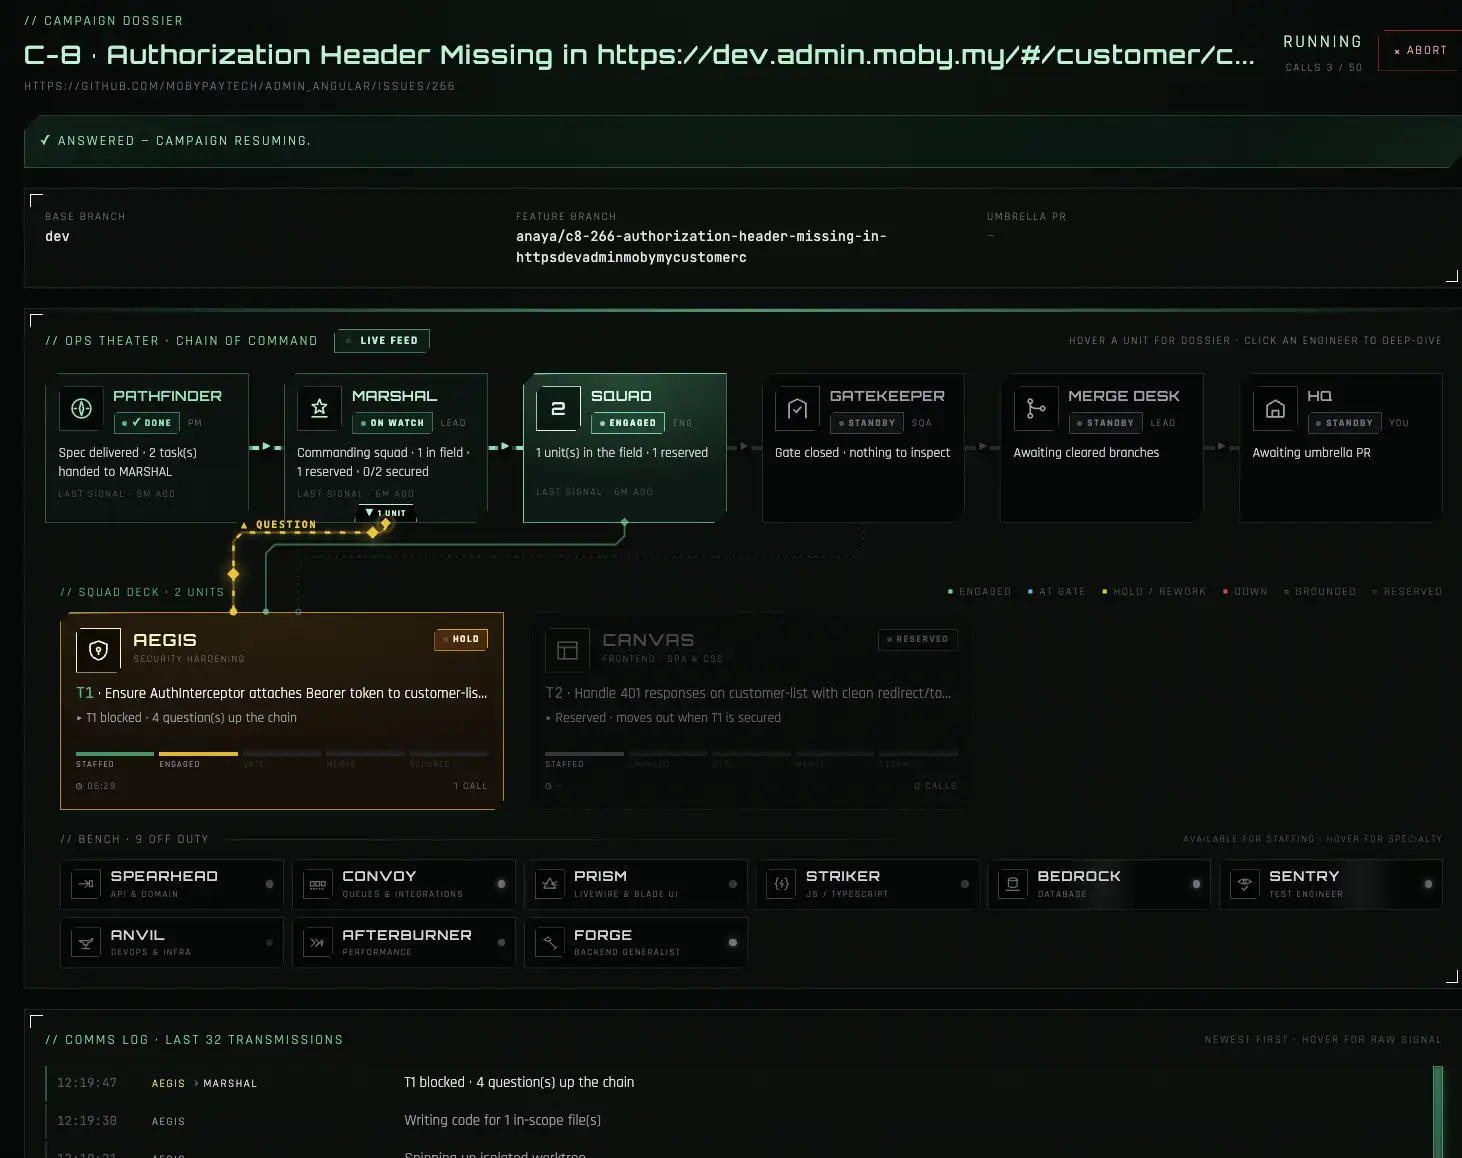Click the Marshal star icon
This screenshot has height=1158, width=1462.
point(320,408)
